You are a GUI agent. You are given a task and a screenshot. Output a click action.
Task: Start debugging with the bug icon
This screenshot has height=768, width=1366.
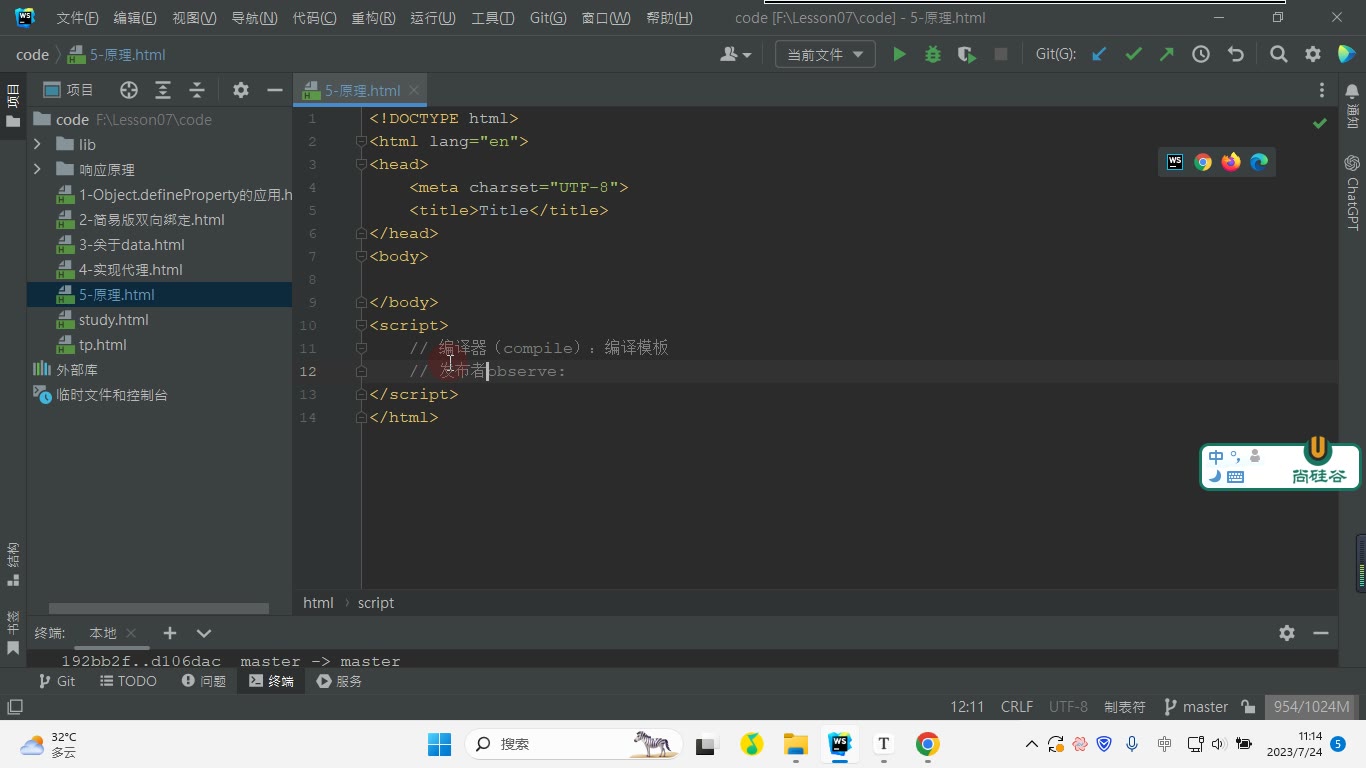pyautogui.click(x=933, y=55)
